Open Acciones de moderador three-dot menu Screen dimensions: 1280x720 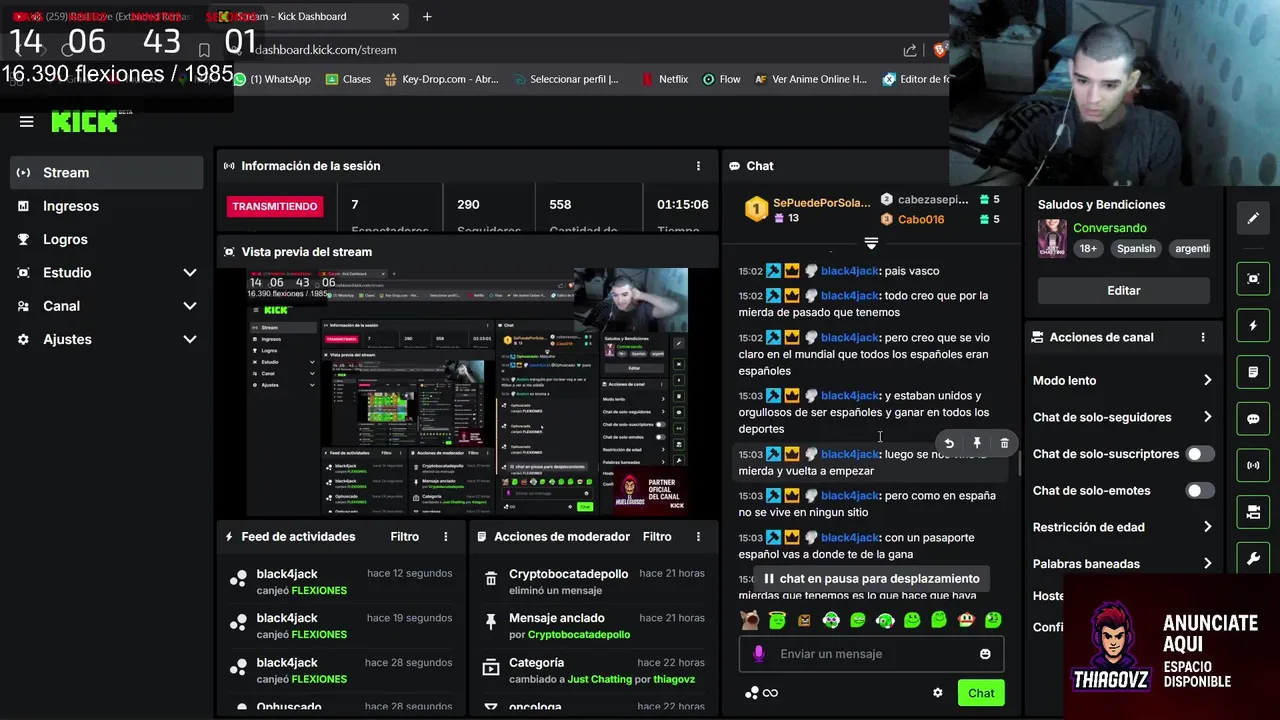(x=698, y=537)
